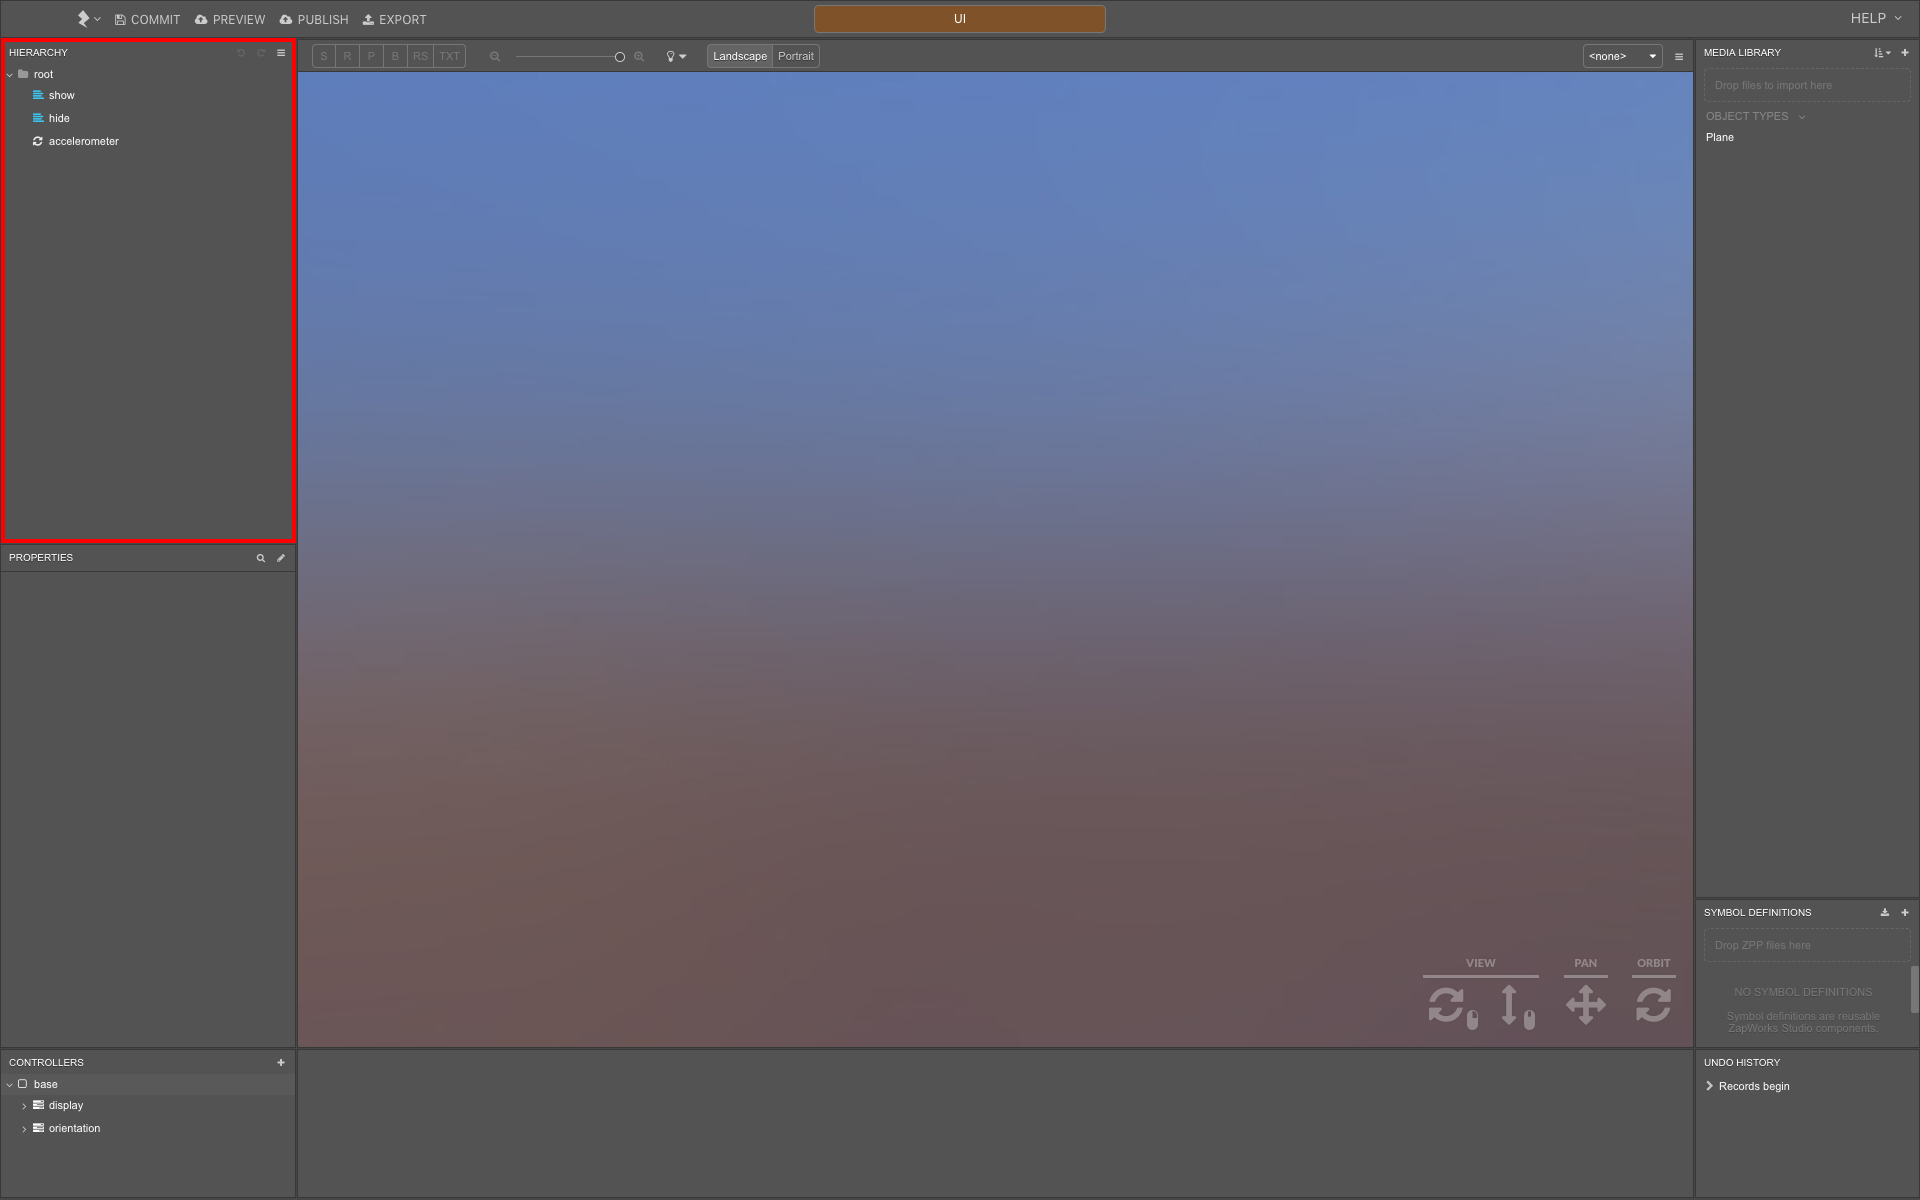Switch the view to Landscape orientation
1920x1200 pixels.
pos(740,56)
